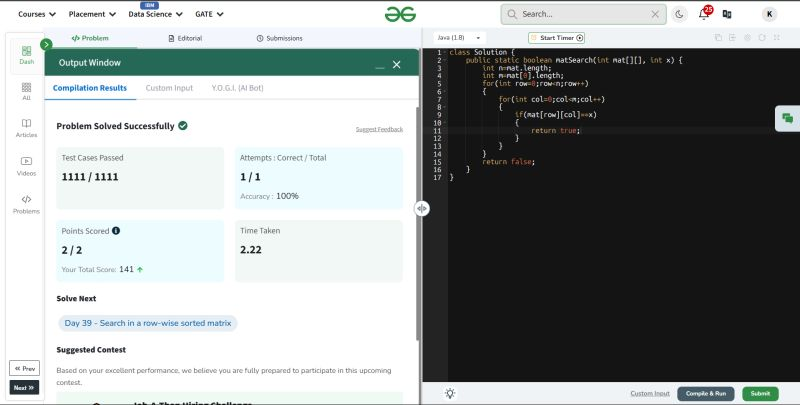Collapse code fold at line 8
800x405 pixels.
click(444, 107)
